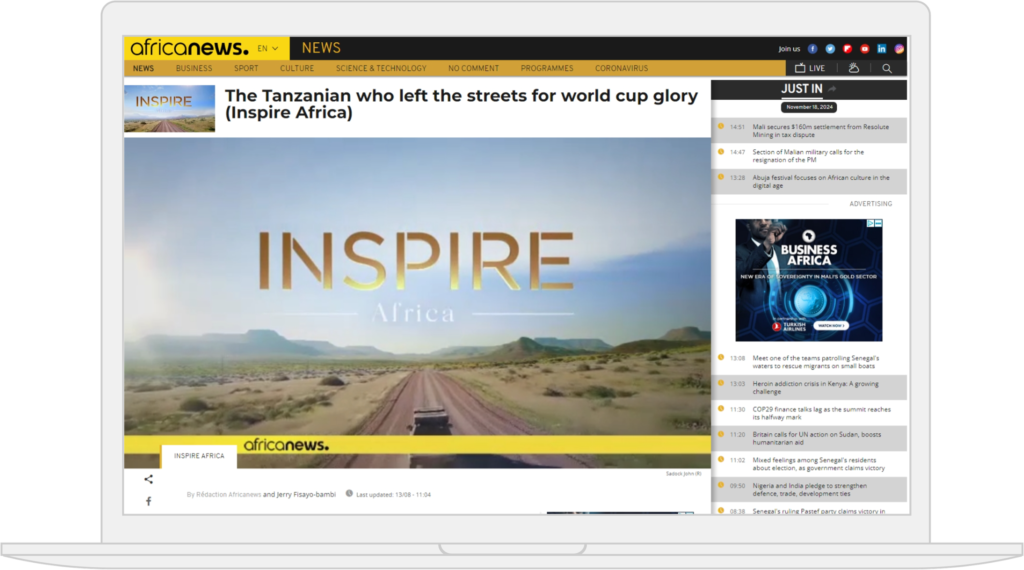Click the Last updated 13/08 timestamp

(393, 495)
